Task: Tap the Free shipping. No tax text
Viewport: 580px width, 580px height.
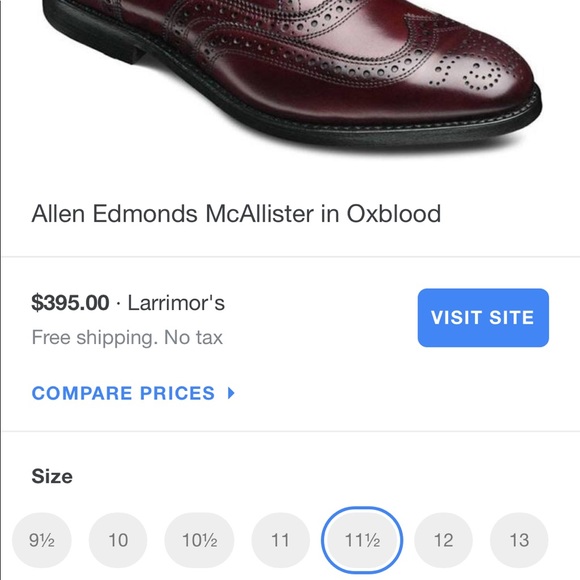Action: tap(127, 337)
